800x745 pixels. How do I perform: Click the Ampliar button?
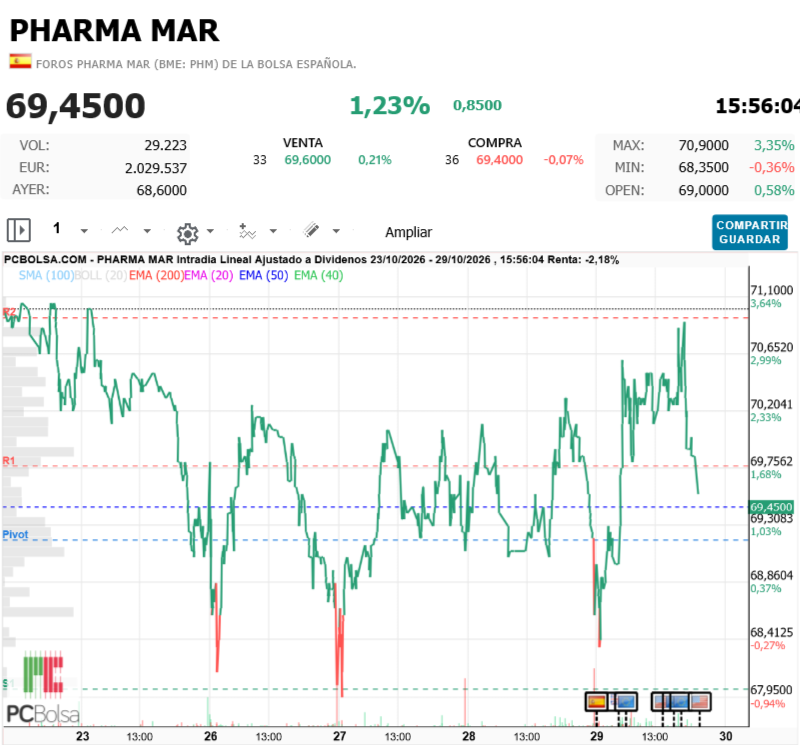pos(408,232)
